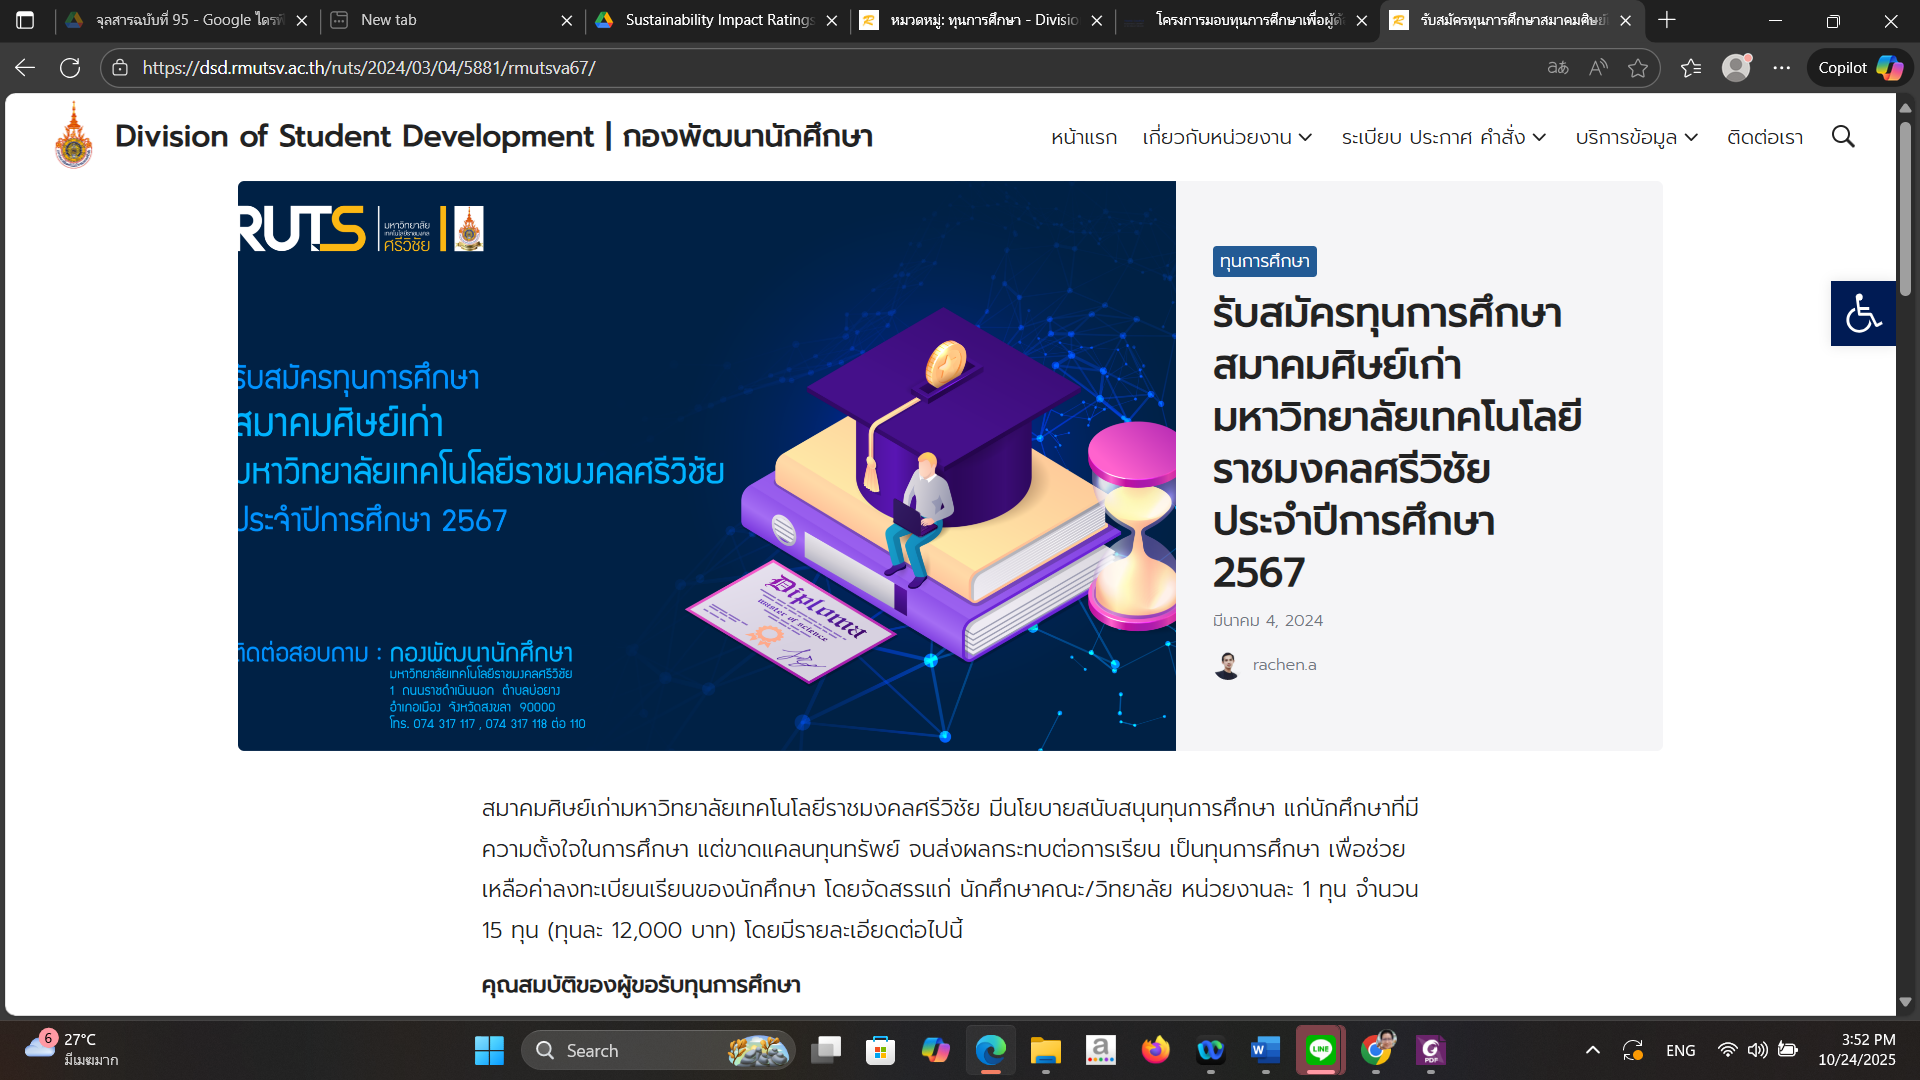
Task: Add page to favorites star icon
Action: [x=1638, y=68]
